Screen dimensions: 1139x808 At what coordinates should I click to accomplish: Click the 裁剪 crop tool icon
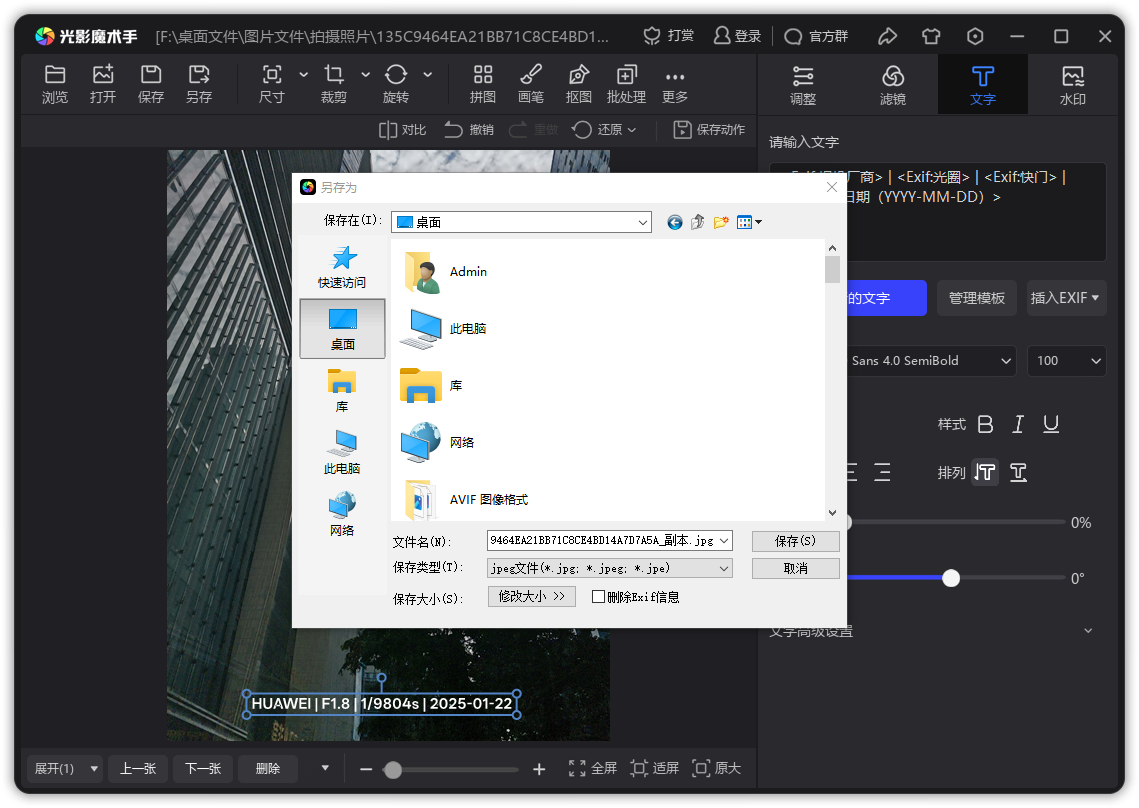333,75
